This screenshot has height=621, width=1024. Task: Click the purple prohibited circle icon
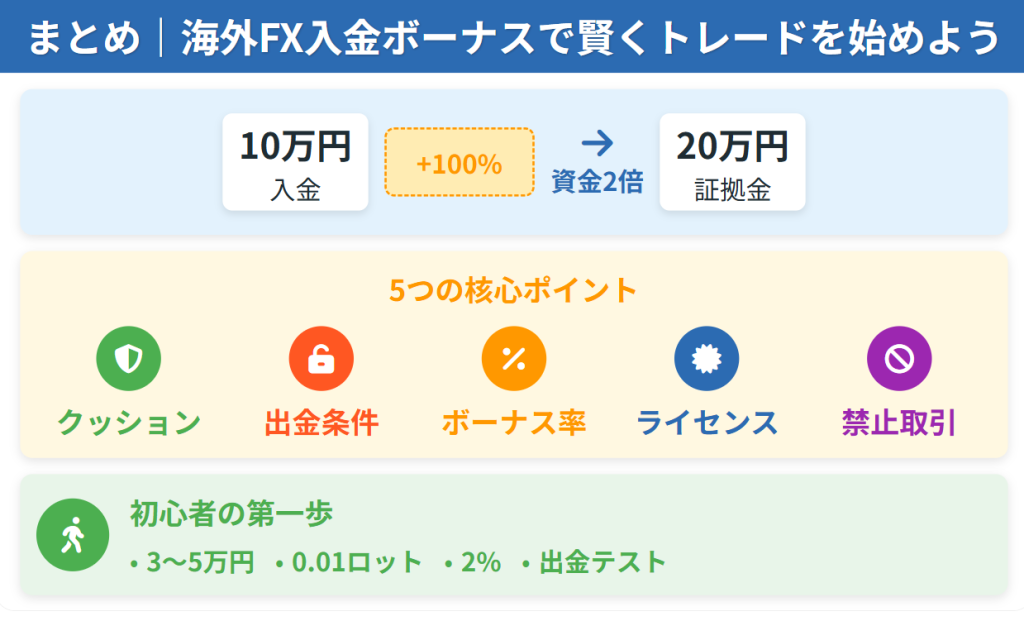coord(899,358)
